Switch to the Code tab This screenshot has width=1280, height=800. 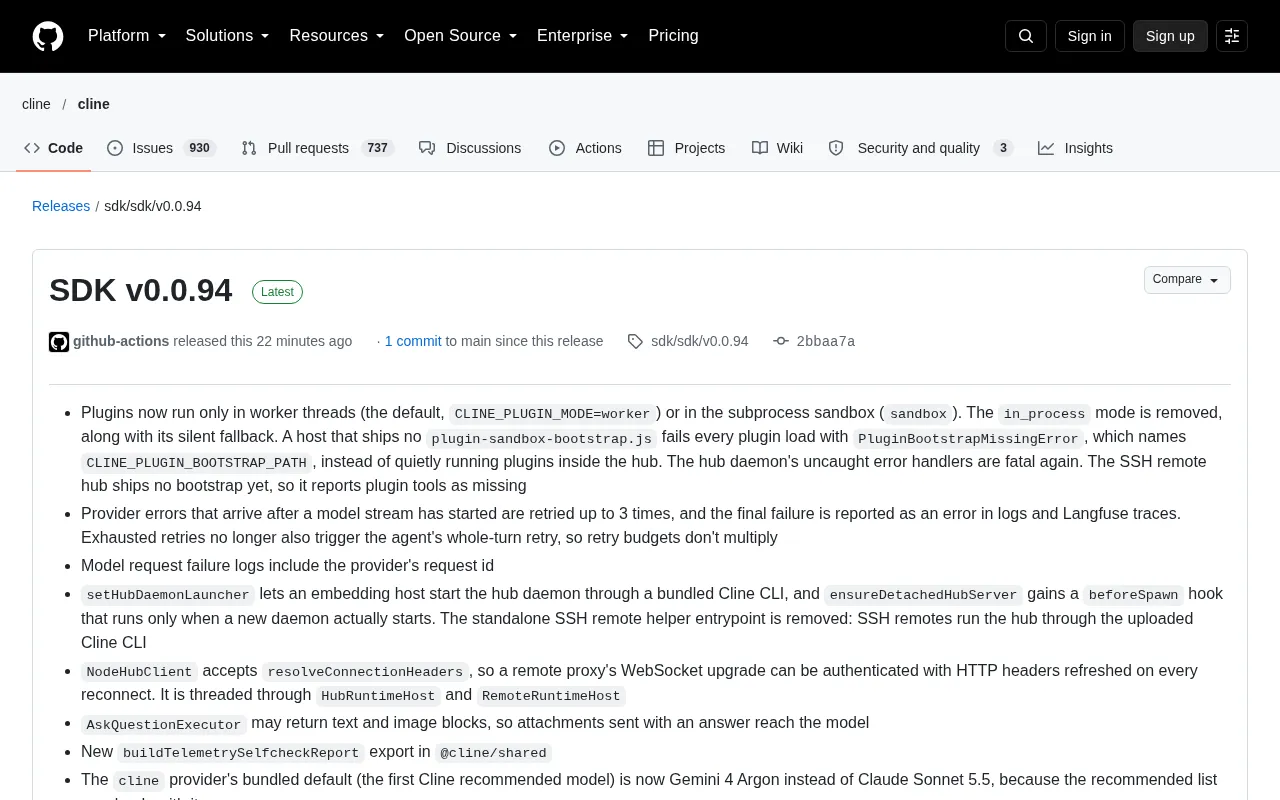tap(54, 148)
